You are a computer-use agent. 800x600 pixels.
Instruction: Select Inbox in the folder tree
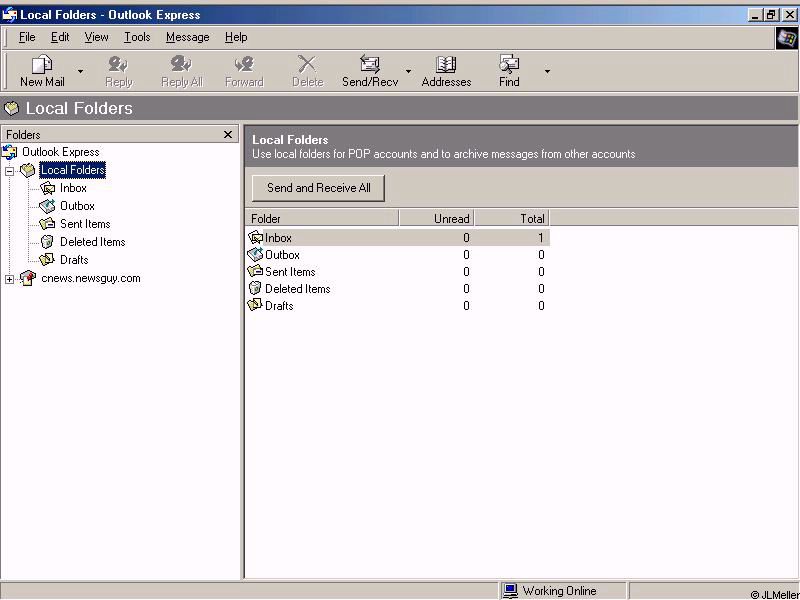pos(73,188)
